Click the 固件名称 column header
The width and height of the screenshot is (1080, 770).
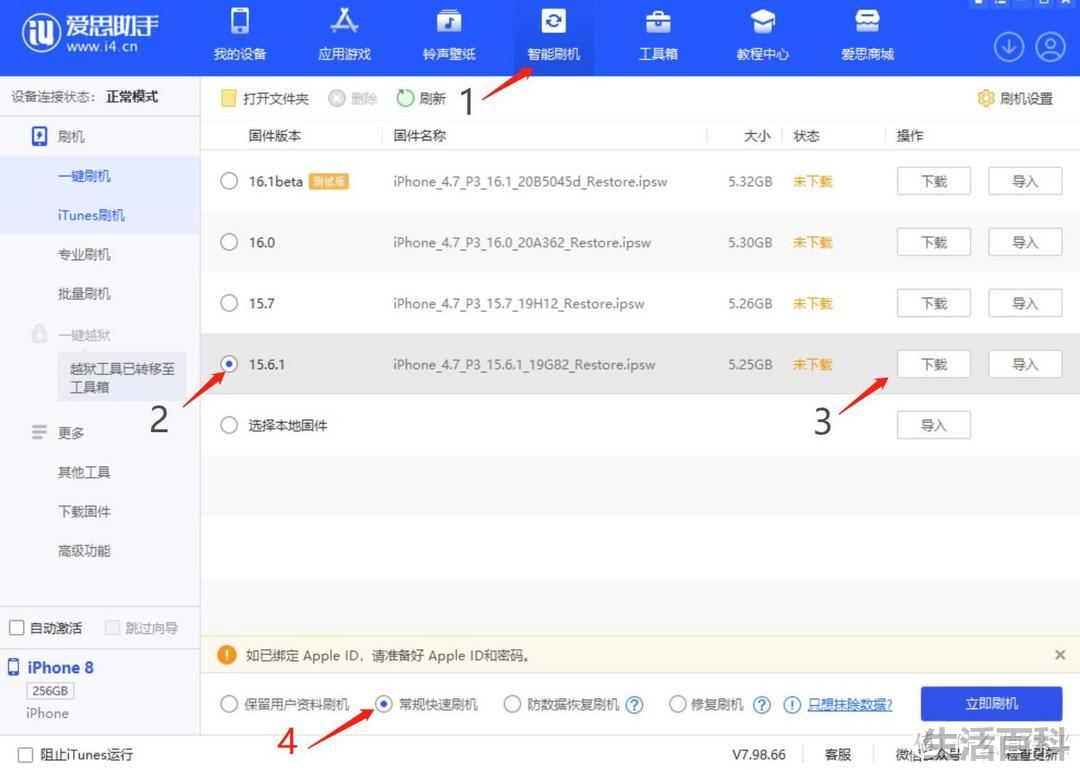419,136
